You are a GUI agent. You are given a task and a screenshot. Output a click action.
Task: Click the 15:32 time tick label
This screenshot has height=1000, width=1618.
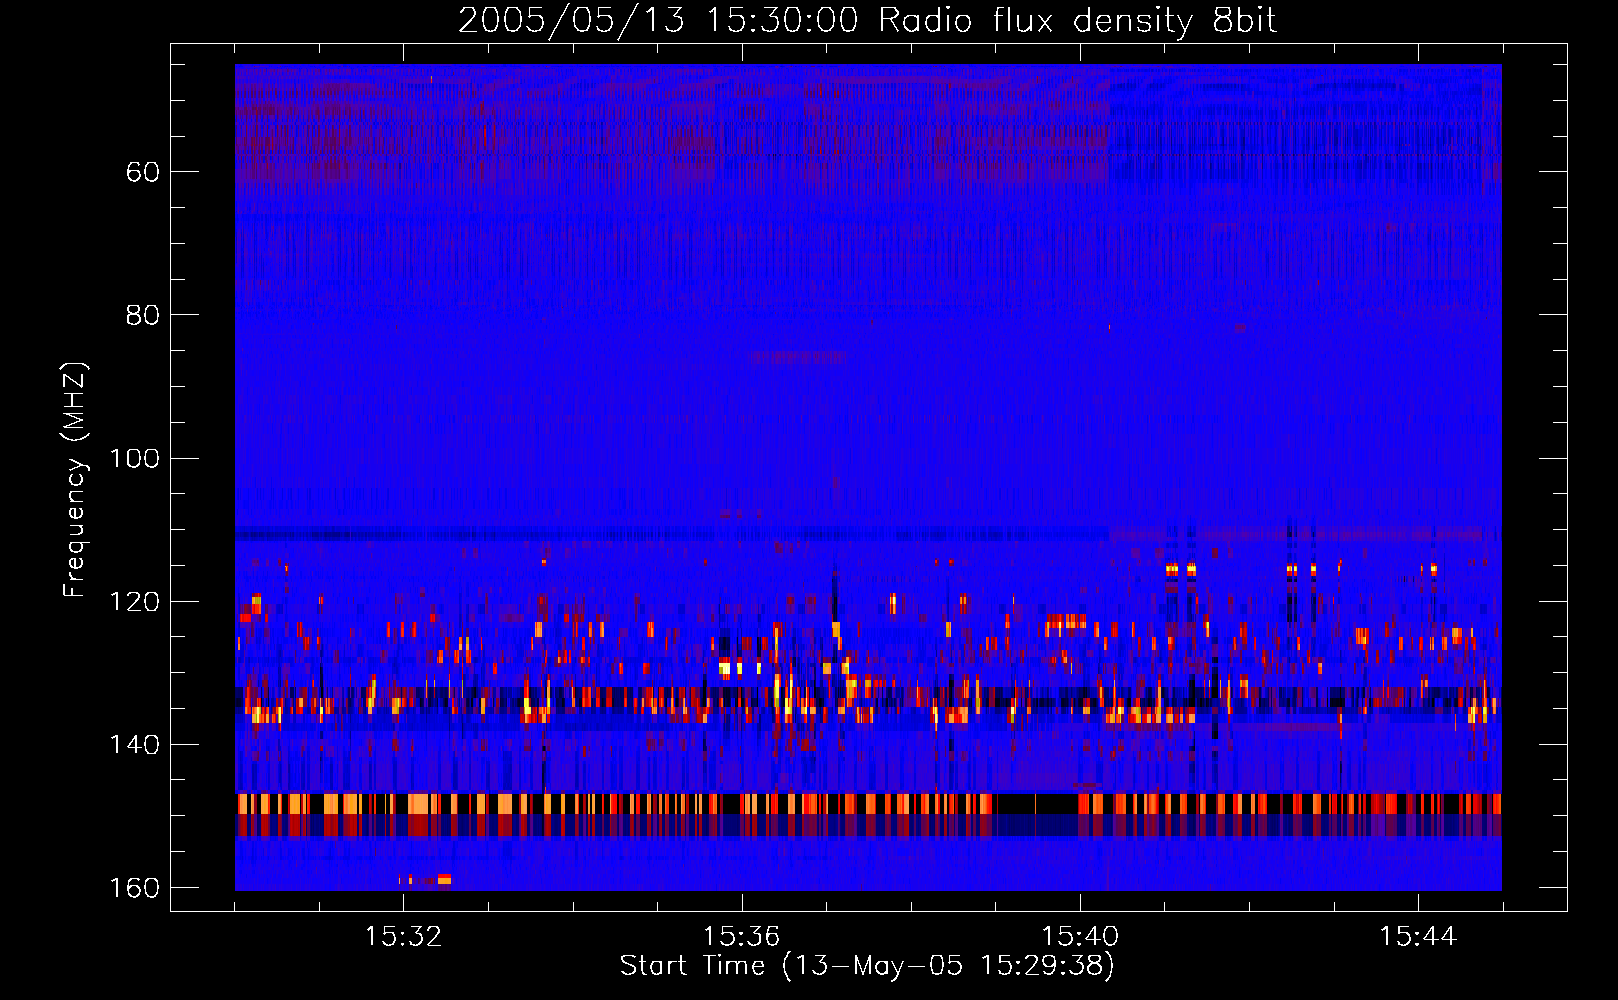tap(403, 937)
